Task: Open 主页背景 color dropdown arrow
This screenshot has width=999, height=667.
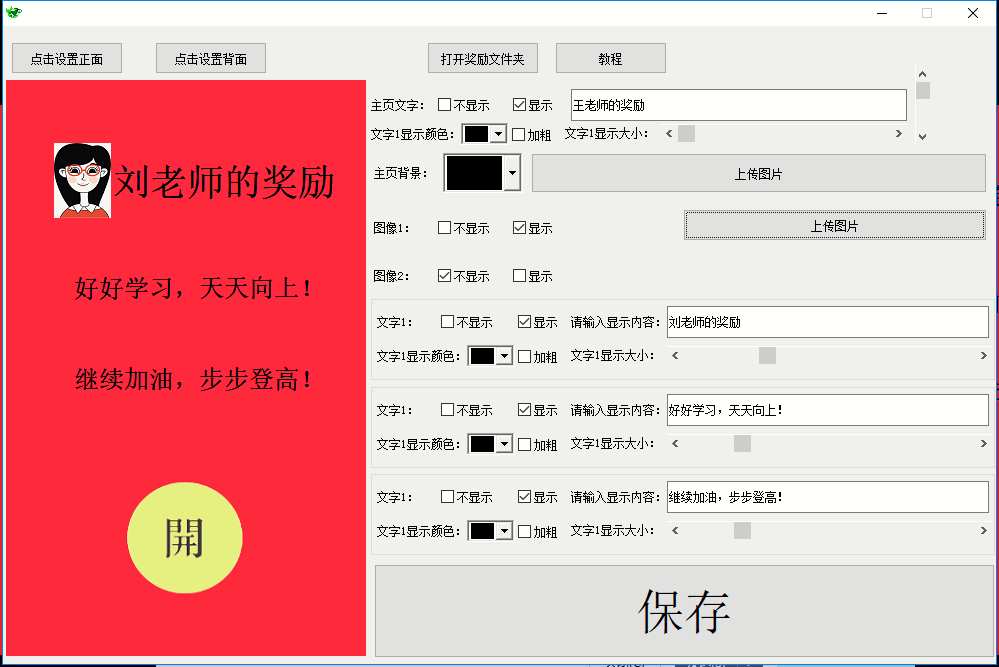Action: pos(512,173)
